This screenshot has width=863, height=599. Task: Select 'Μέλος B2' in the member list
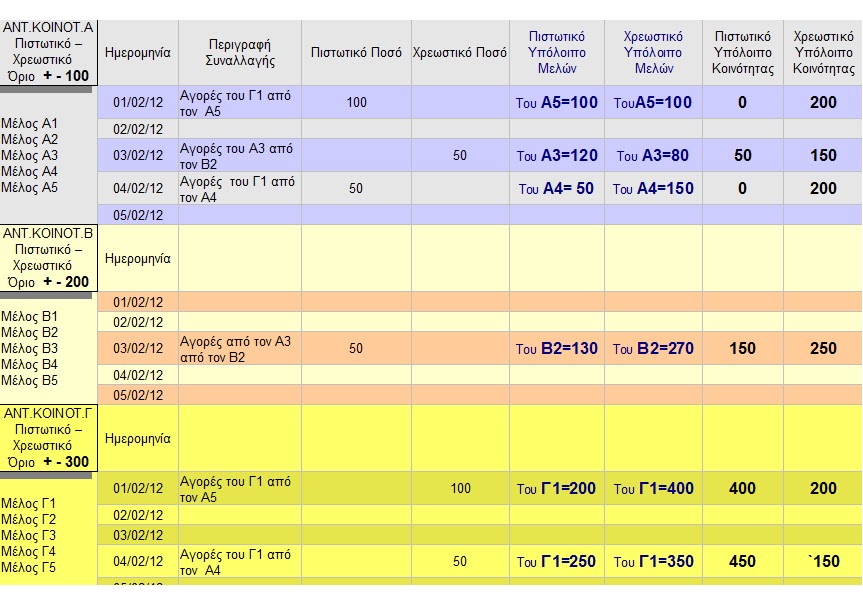(x=29, y=333)
